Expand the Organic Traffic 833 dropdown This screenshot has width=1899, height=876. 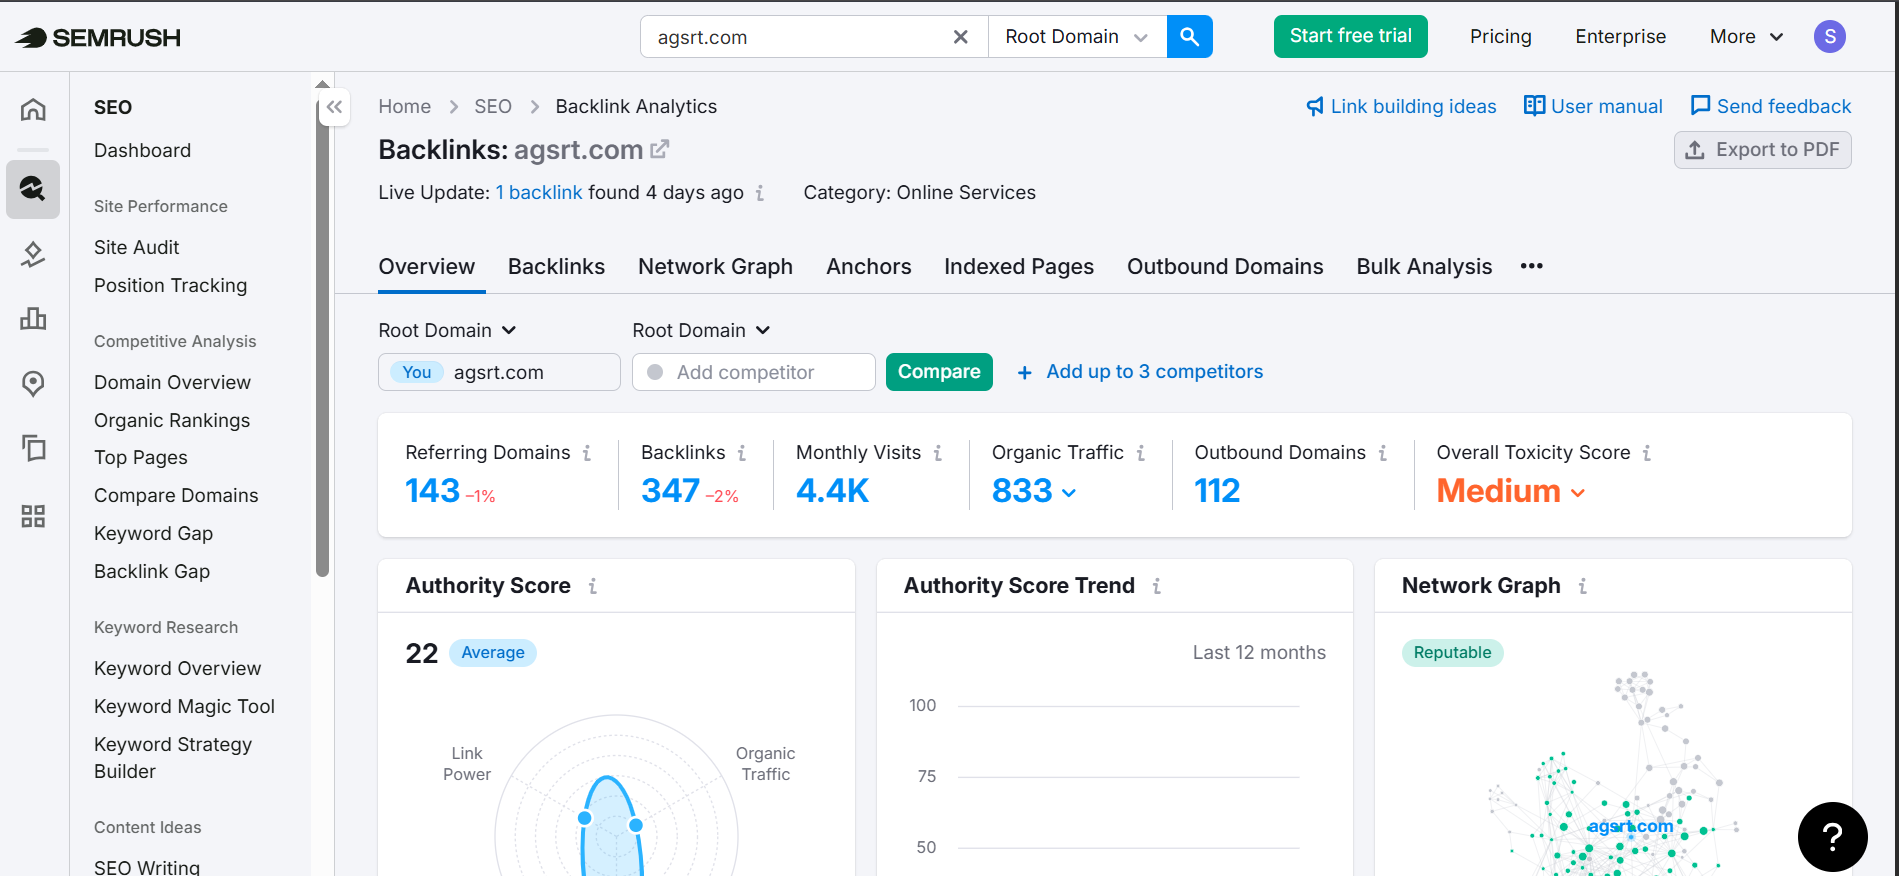[x=1069, y=493]
